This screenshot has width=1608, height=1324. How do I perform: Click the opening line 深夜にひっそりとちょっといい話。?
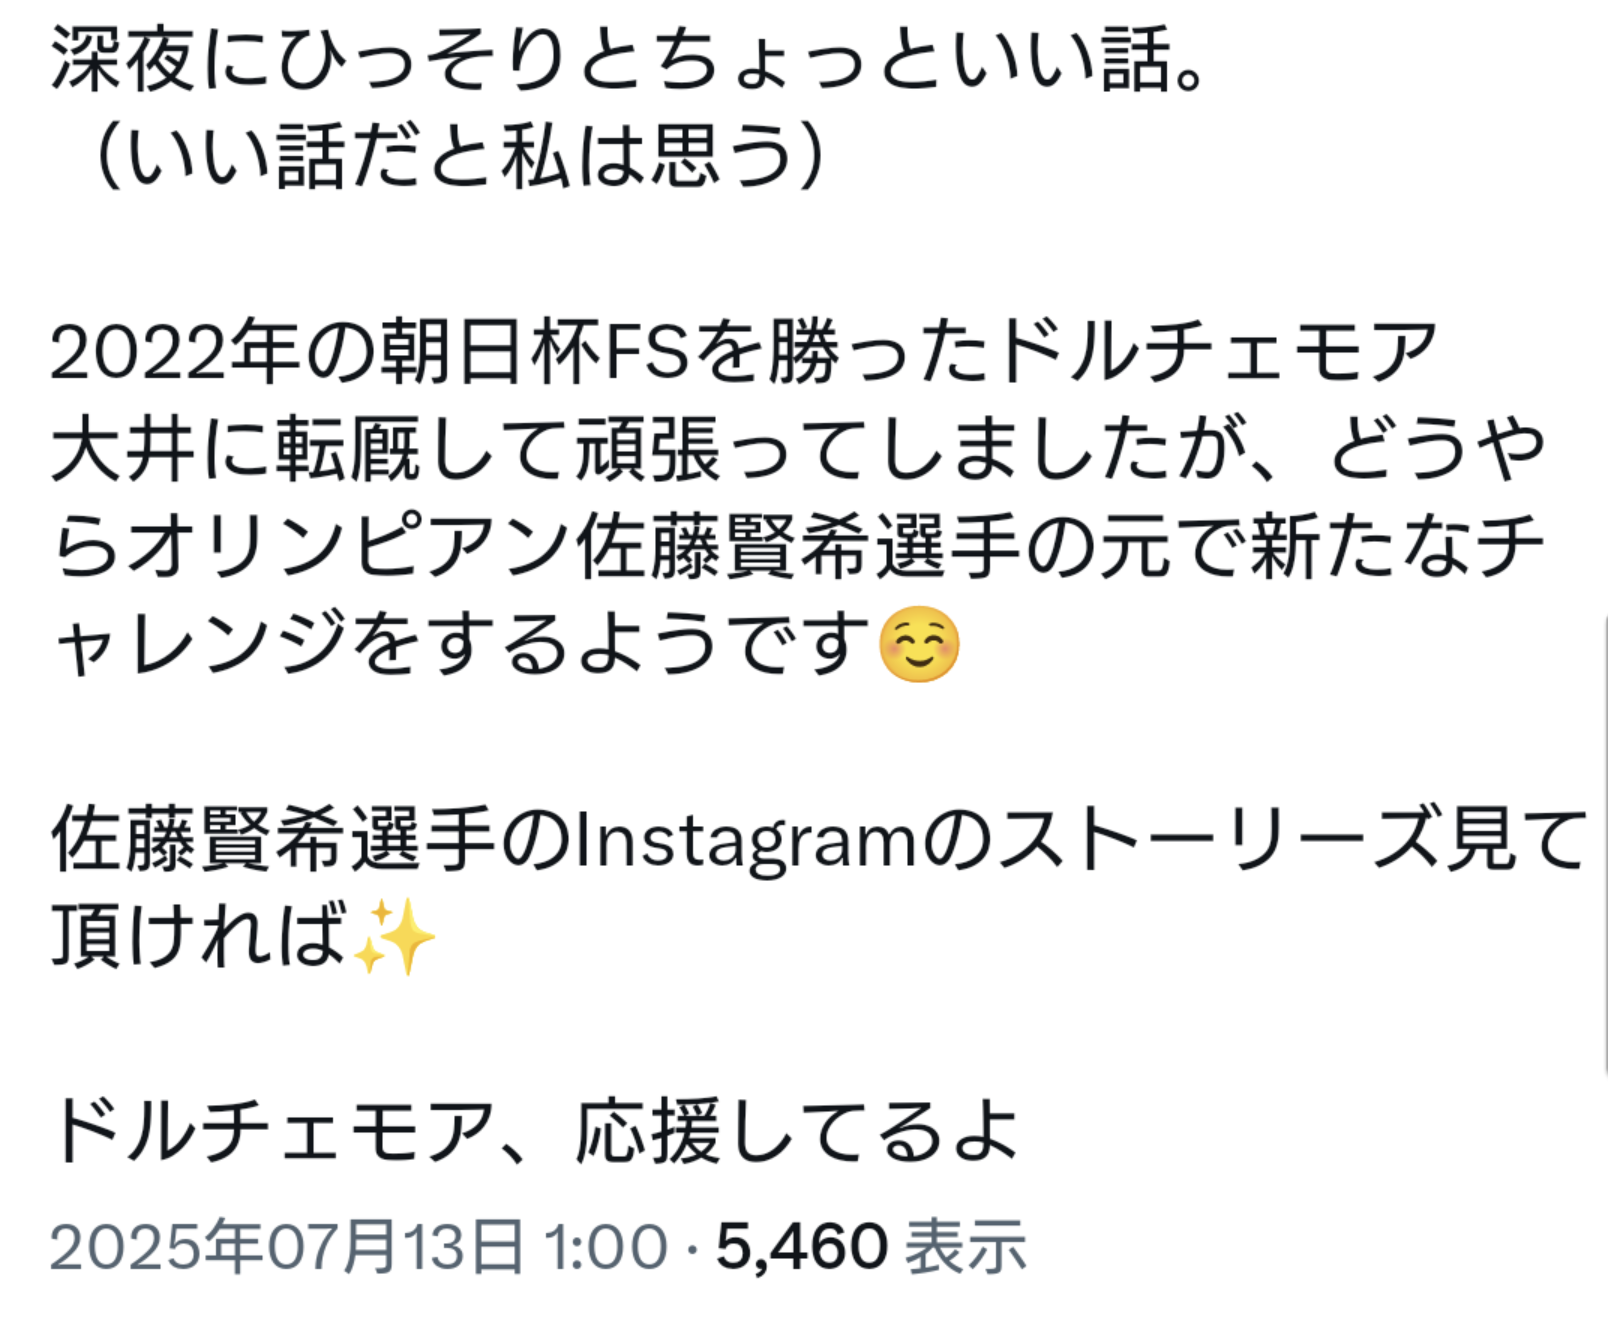click(x=630, y=60)
